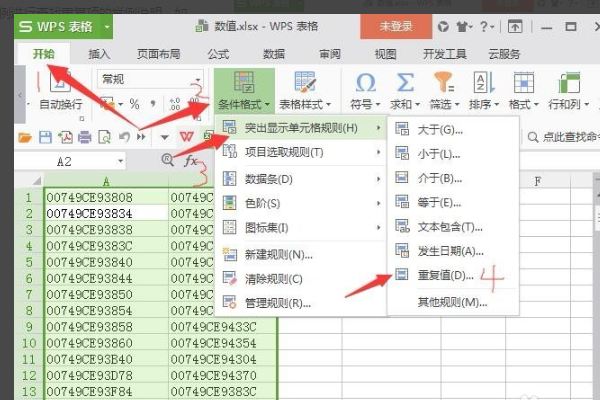Choose 清除规则(C) menu entry

pos(300,279)
